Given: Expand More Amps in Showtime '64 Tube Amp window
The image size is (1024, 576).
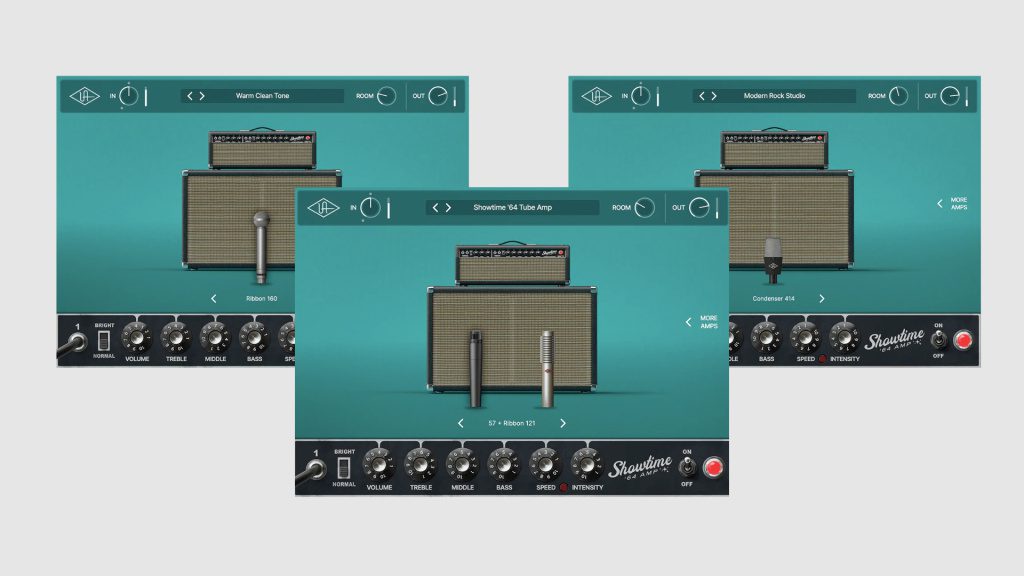Looking at the screenshot, I should coord(701,322).
